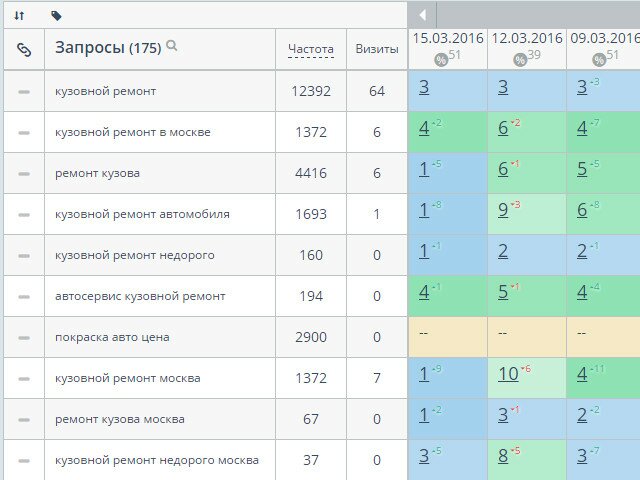Open position 3 for кузовной ремонт недорого москва 15.03.2016
The width and height of the screenshot is (640, 480).
(424, 456)
